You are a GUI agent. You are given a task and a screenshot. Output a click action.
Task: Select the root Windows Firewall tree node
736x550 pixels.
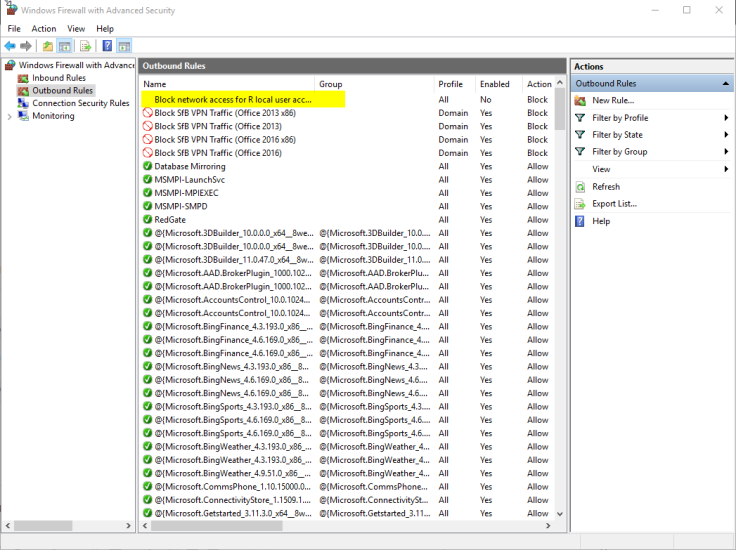pyautogui.click(x=76, y=65)
